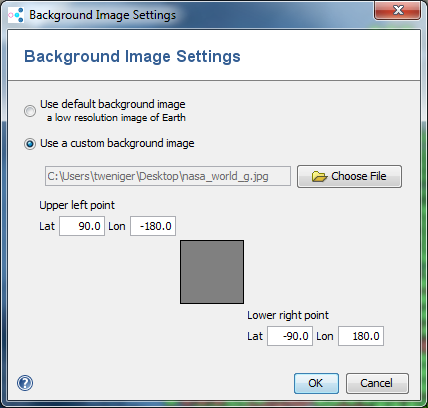Click the folder icon on Choose File

tap(319, 176)
